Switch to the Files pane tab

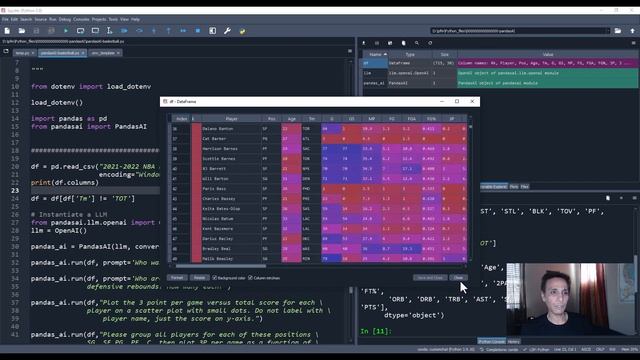click(x=524, y=187)
